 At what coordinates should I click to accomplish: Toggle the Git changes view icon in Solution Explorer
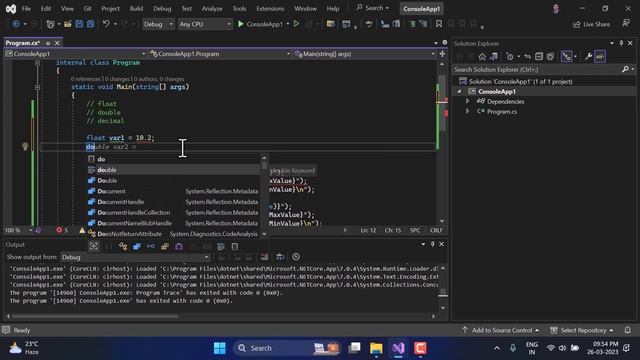[x=567, y=57]
